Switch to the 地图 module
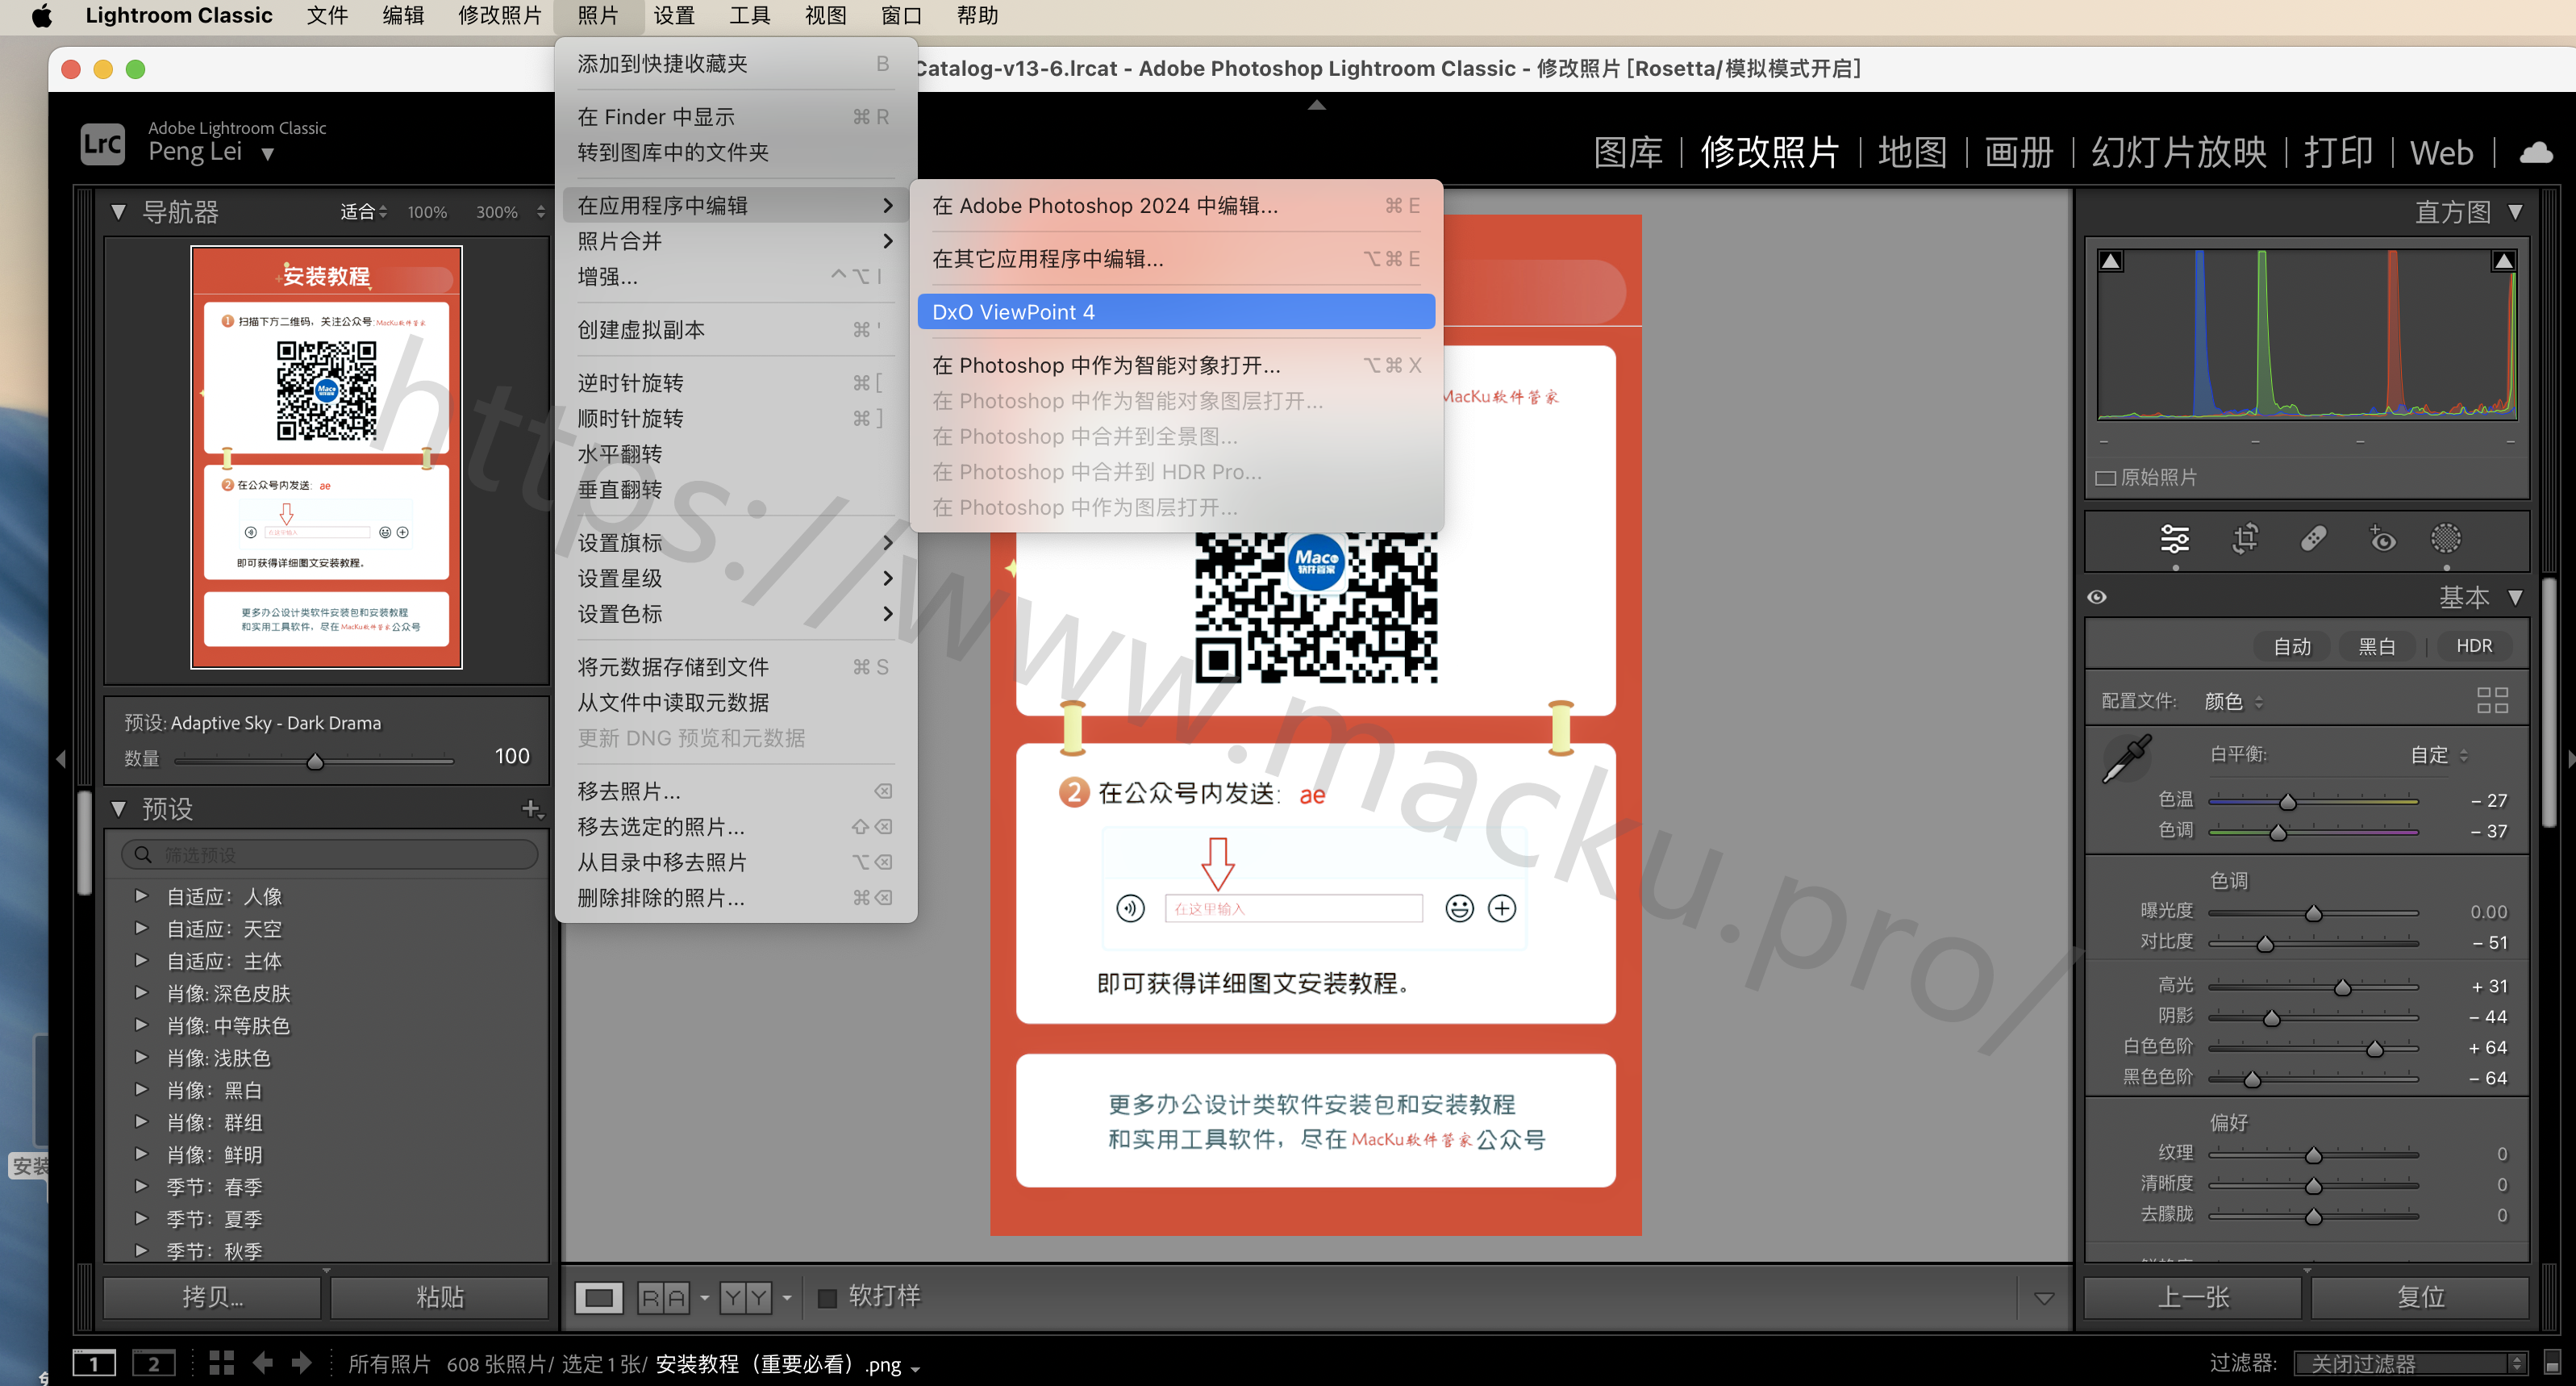Screen dimensions: 2576x1386 pos(1912,153)
